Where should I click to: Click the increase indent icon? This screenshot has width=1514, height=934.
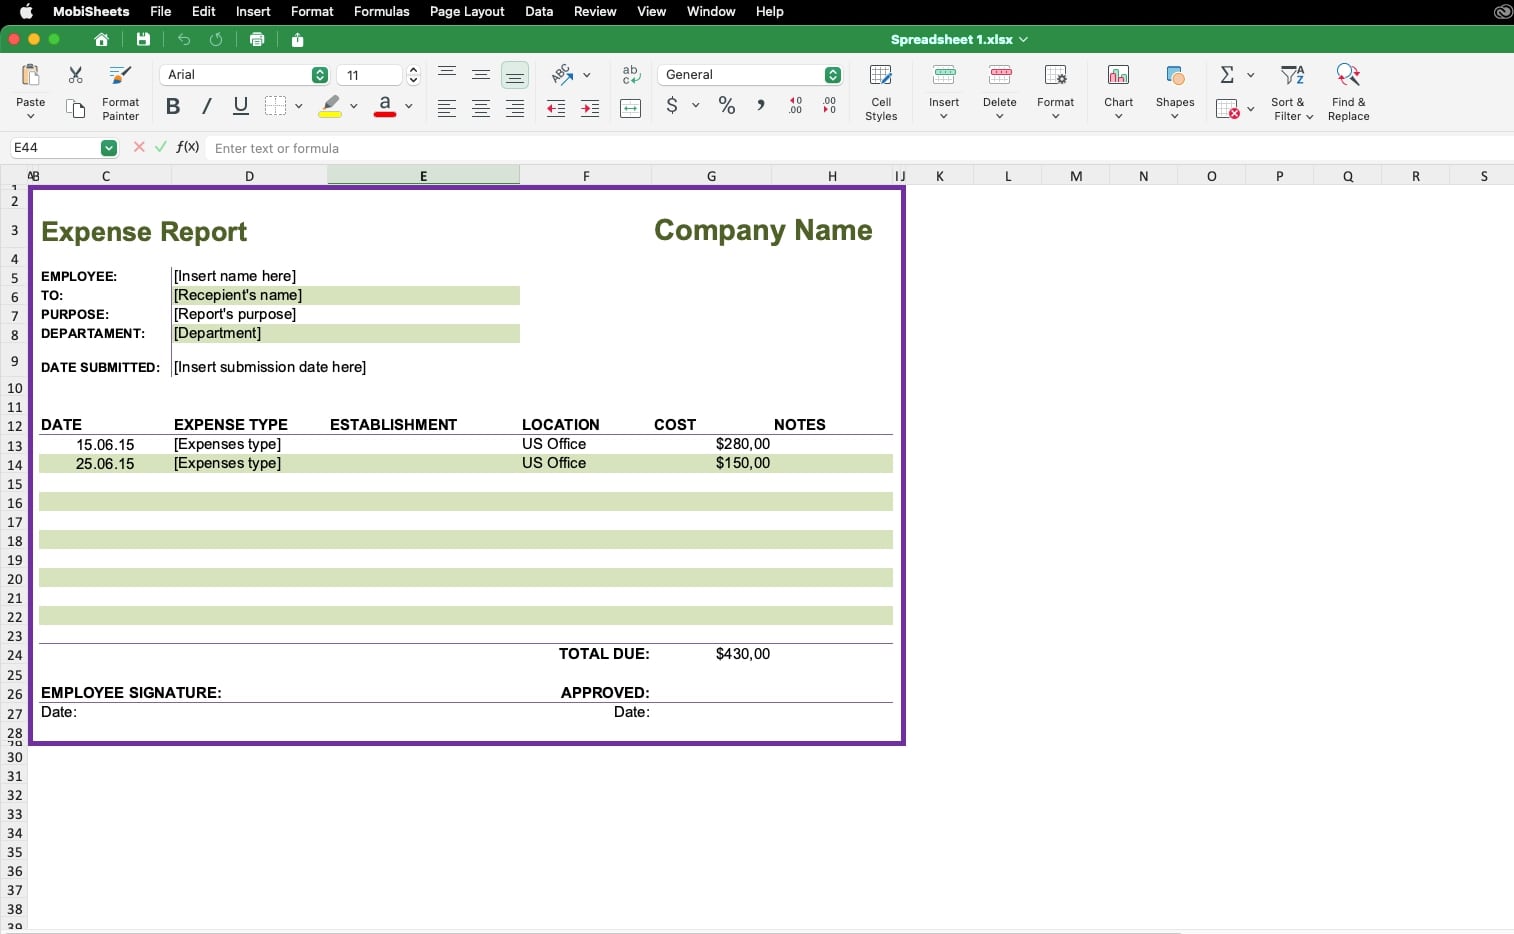pyautogui.click(x=590, y=108)
